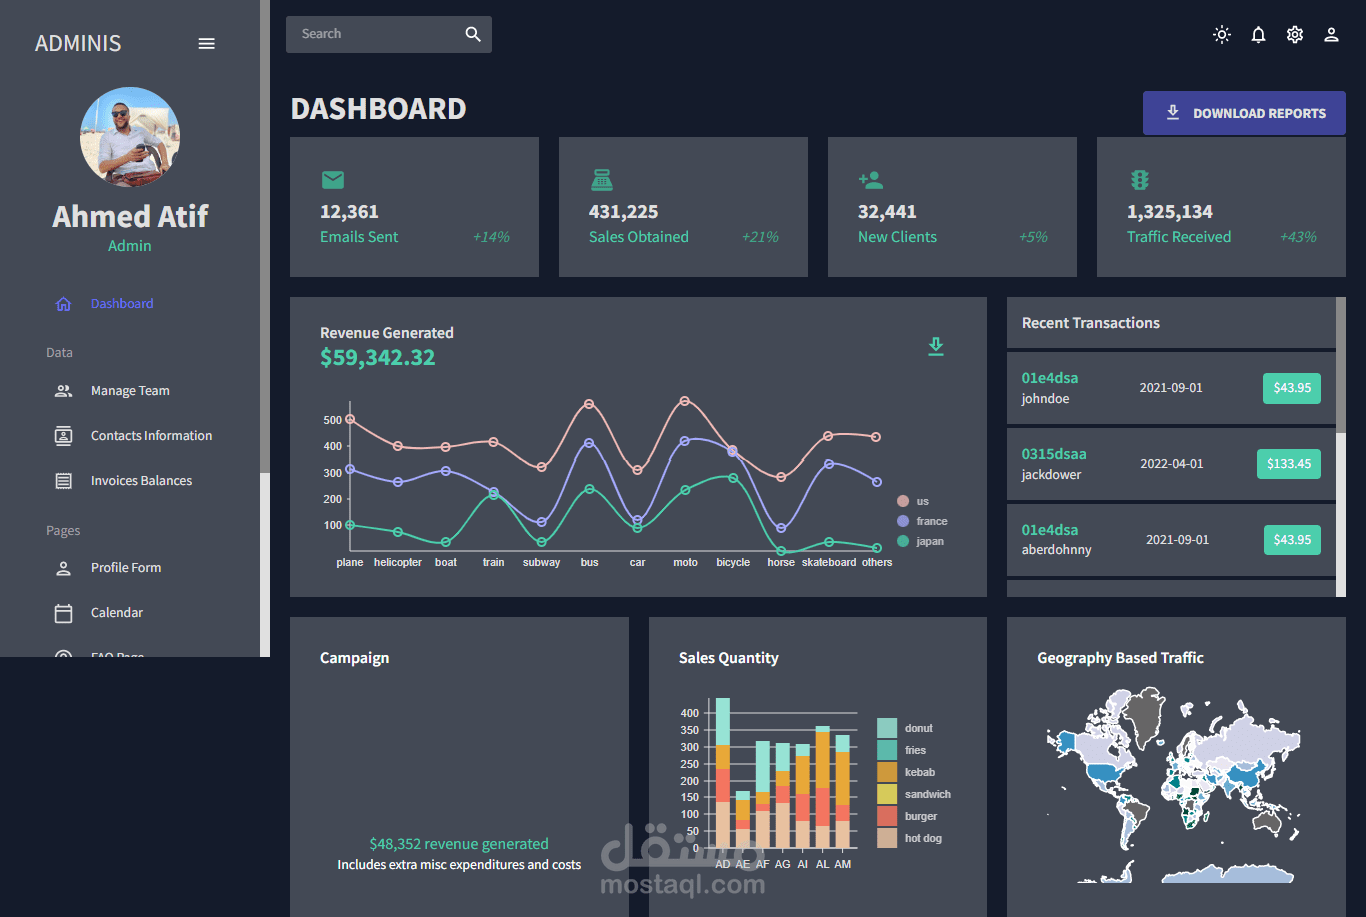The width and height of the screenshot is (1366, 917).
Task: Click the Invoices Balances receipt icon
Action: coord(63,481)
